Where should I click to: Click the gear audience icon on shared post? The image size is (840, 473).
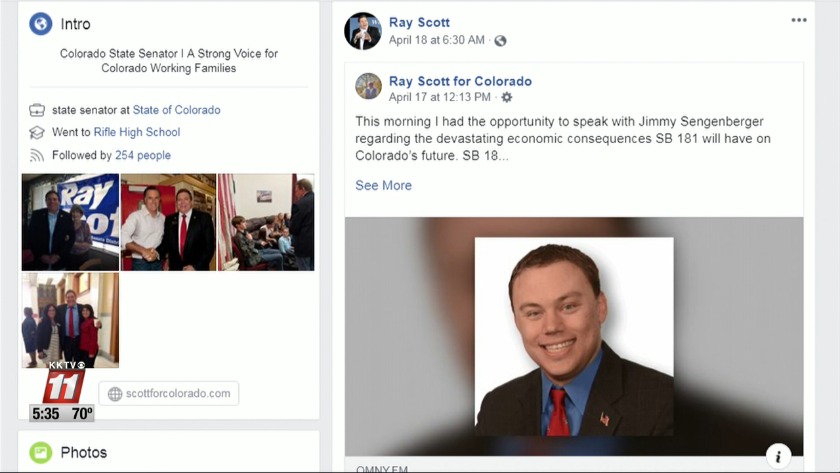(506, 97)
